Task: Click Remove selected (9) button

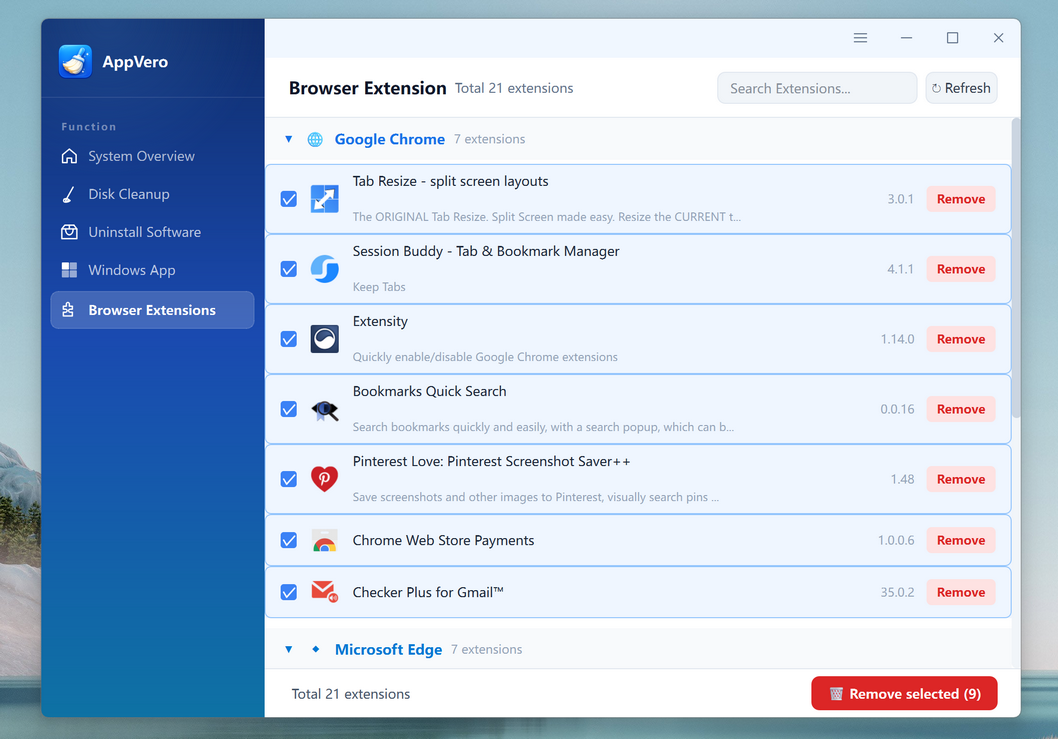Action: [x=904, y=693]
